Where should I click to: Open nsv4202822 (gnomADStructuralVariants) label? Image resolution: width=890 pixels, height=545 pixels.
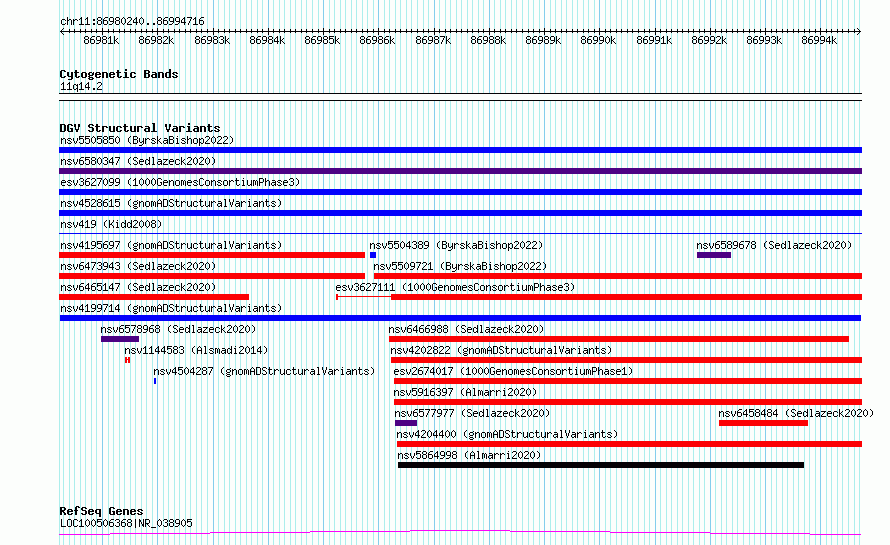[501, 350]
